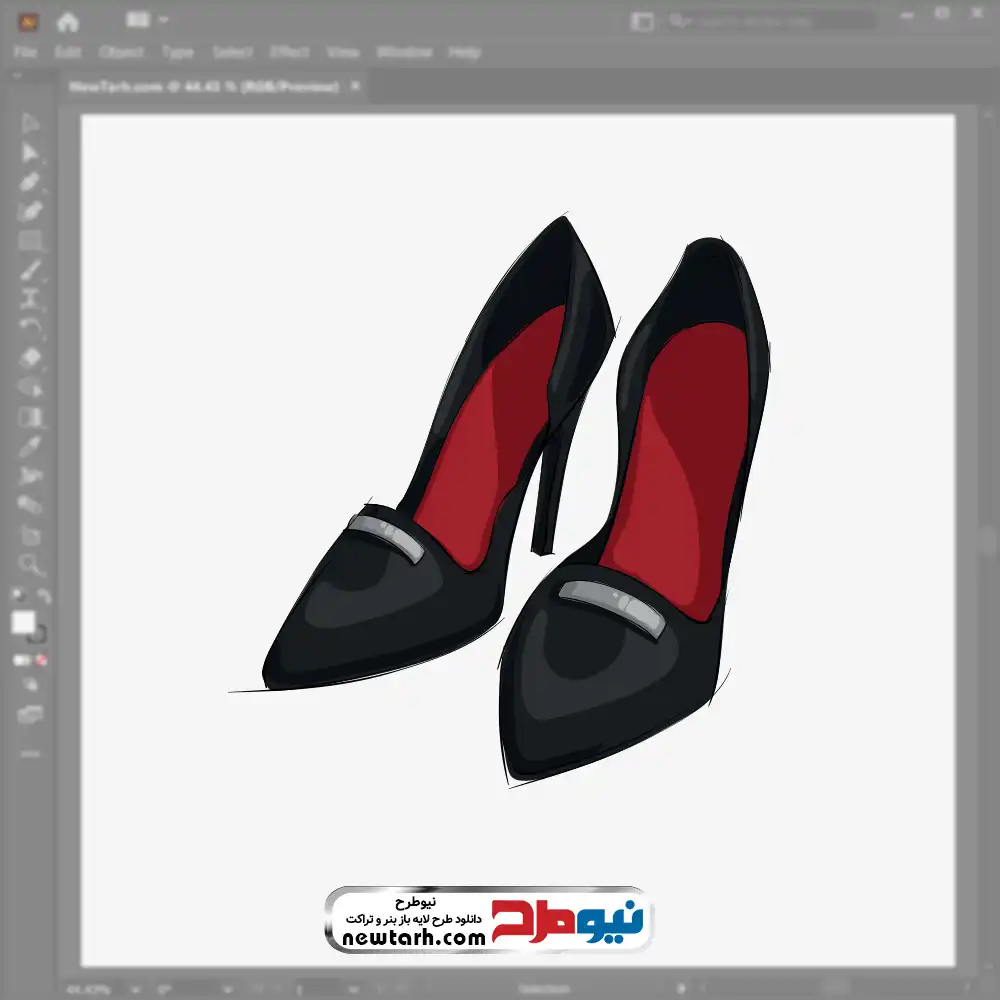1000x1000 pixels.
Task: Select the Selection tool arrow
Action: [x=30, y=124]
